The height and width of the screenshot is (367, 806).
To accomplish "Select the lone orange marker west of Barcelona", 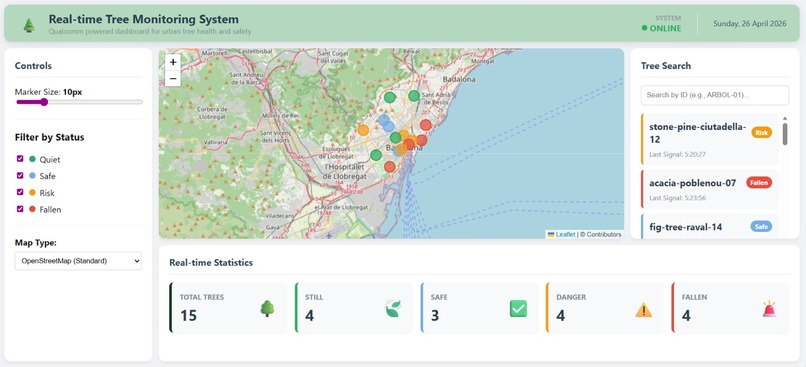I will [363, 130].
